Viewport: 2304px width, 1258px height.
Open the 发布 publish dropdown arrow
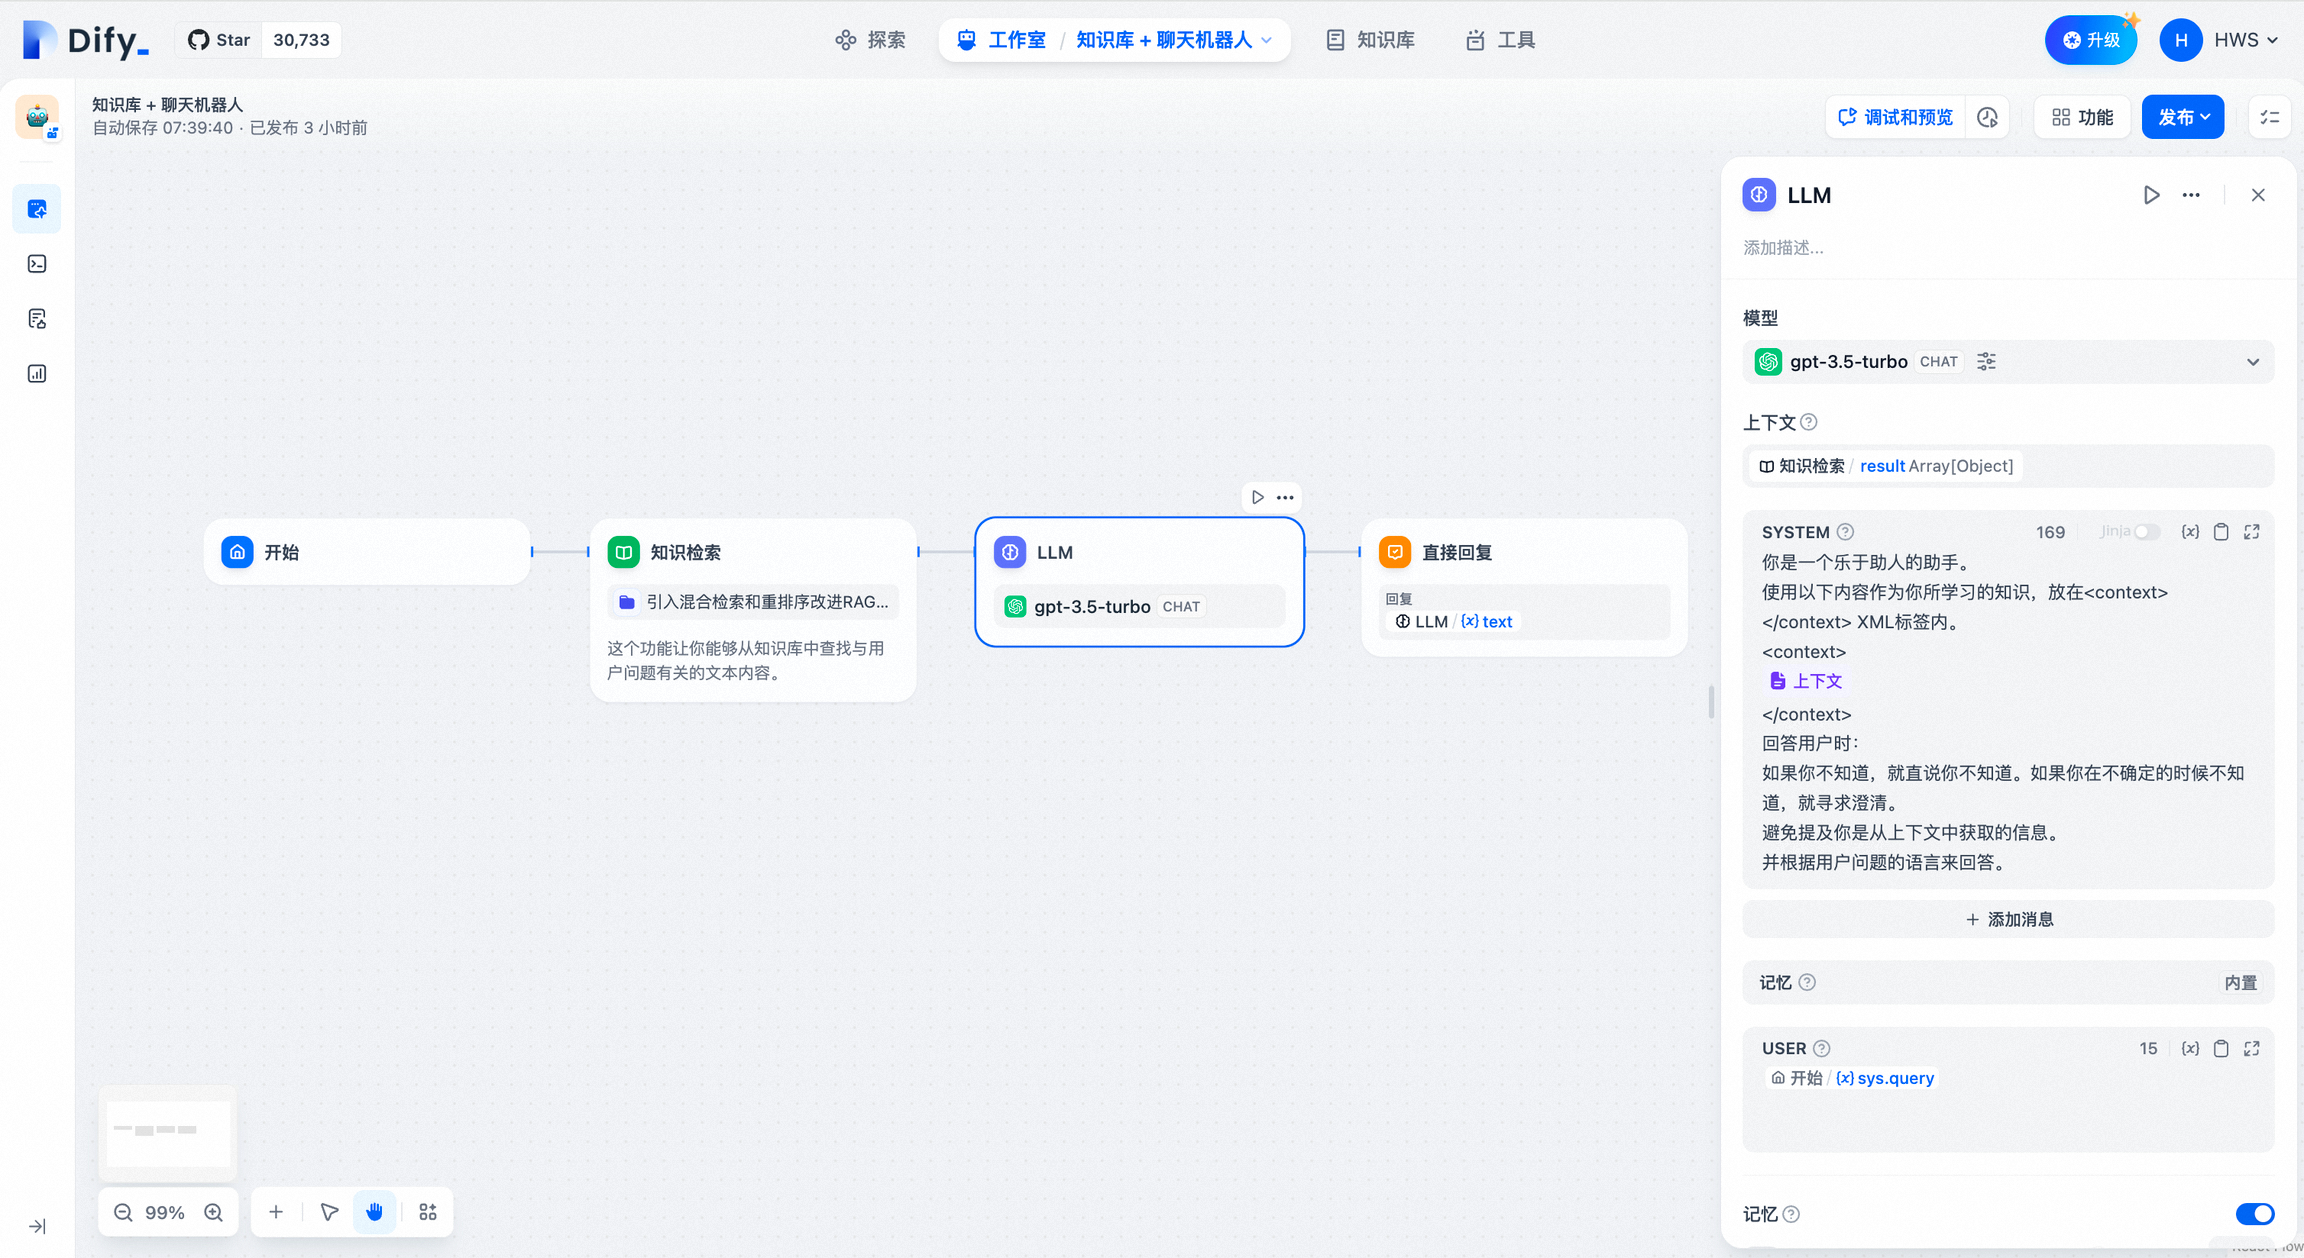(2206, 116)
